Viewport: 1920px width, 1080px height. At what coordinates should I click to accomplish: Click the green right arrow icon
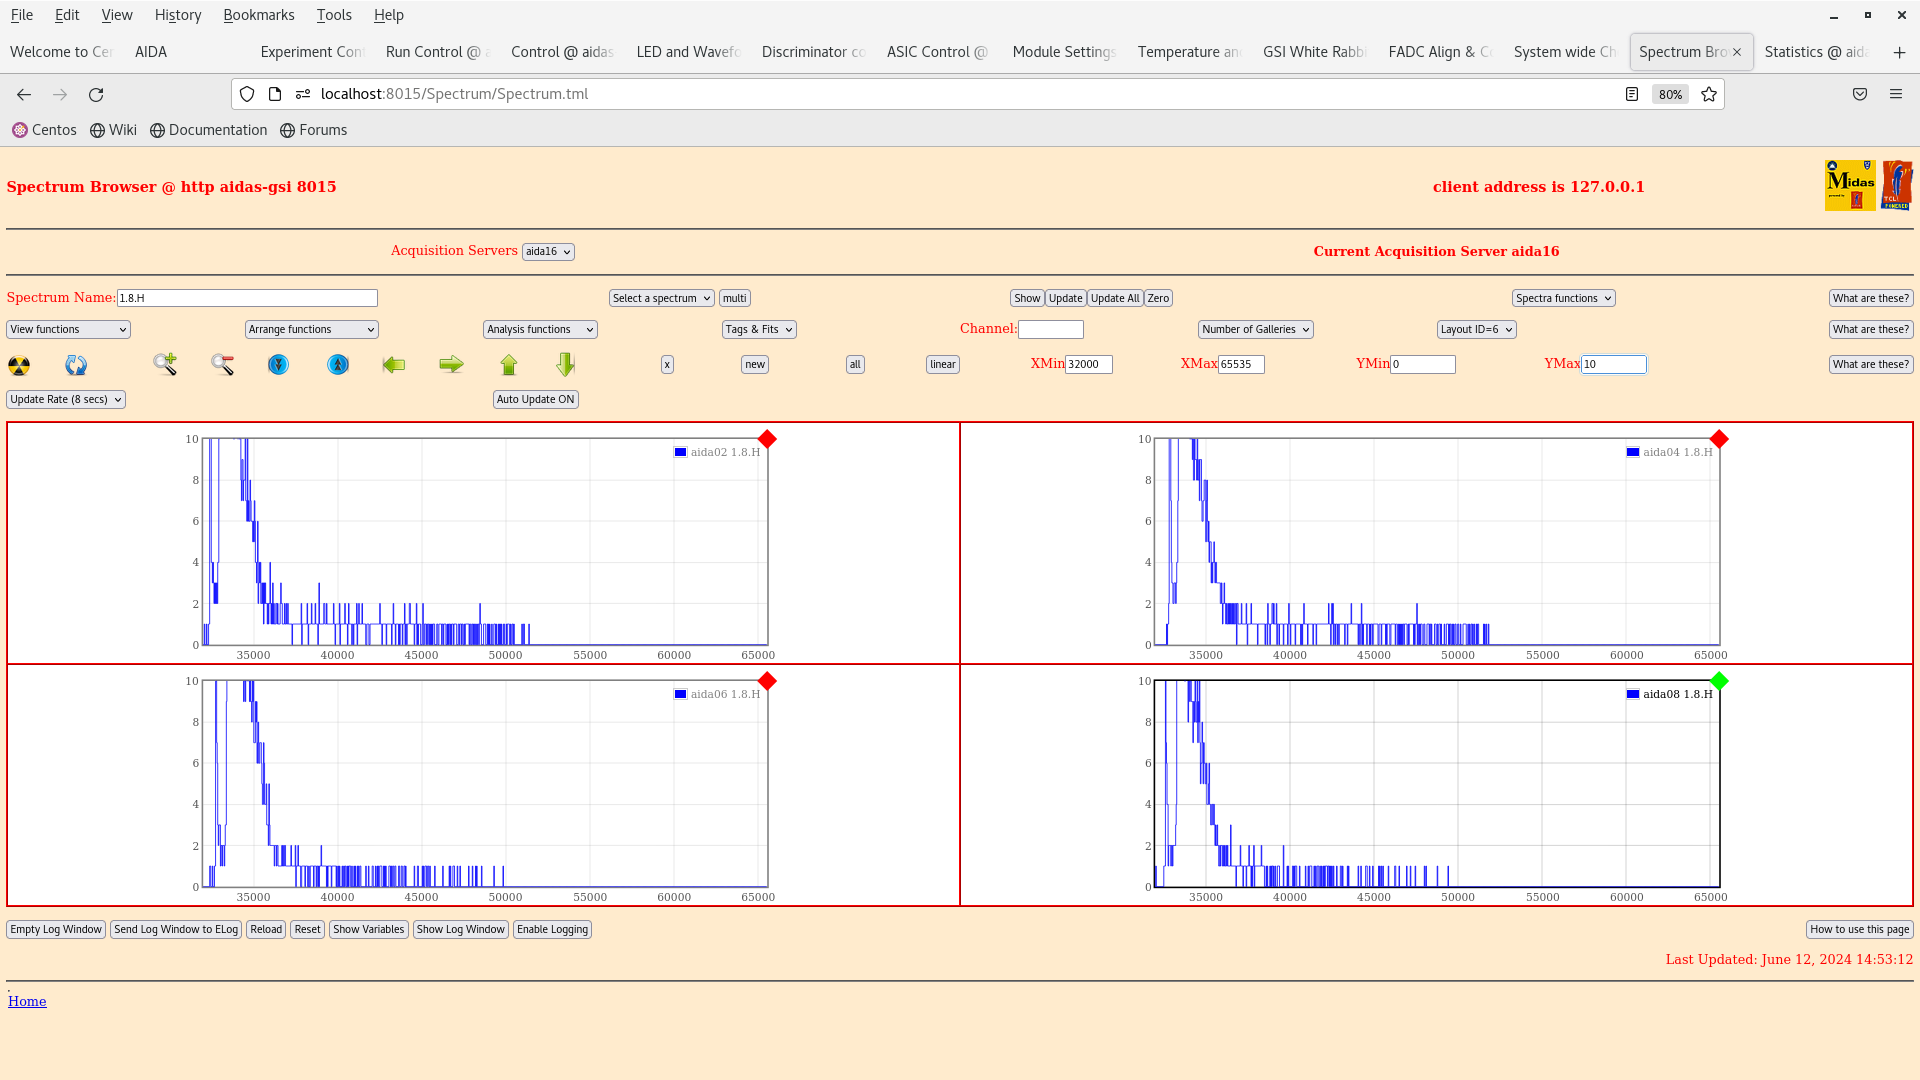point(451,365)
